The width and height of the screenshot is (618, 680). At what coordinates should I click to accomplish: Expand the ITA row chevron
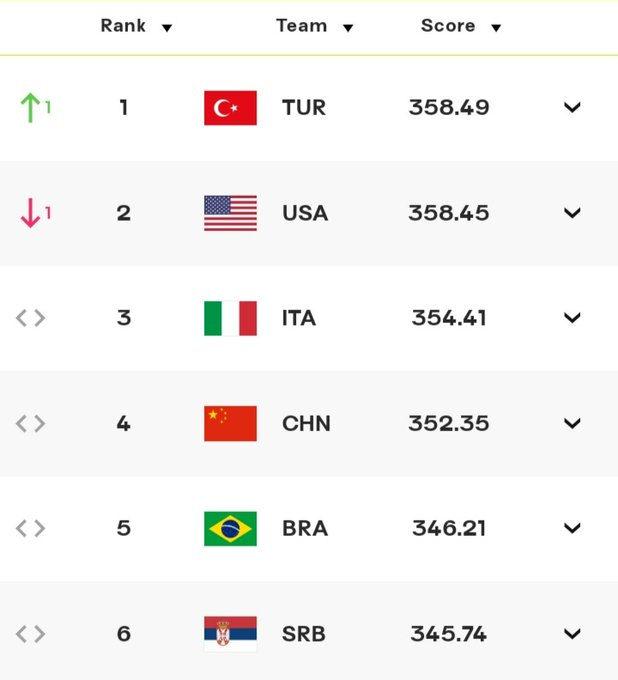[572, 318]
